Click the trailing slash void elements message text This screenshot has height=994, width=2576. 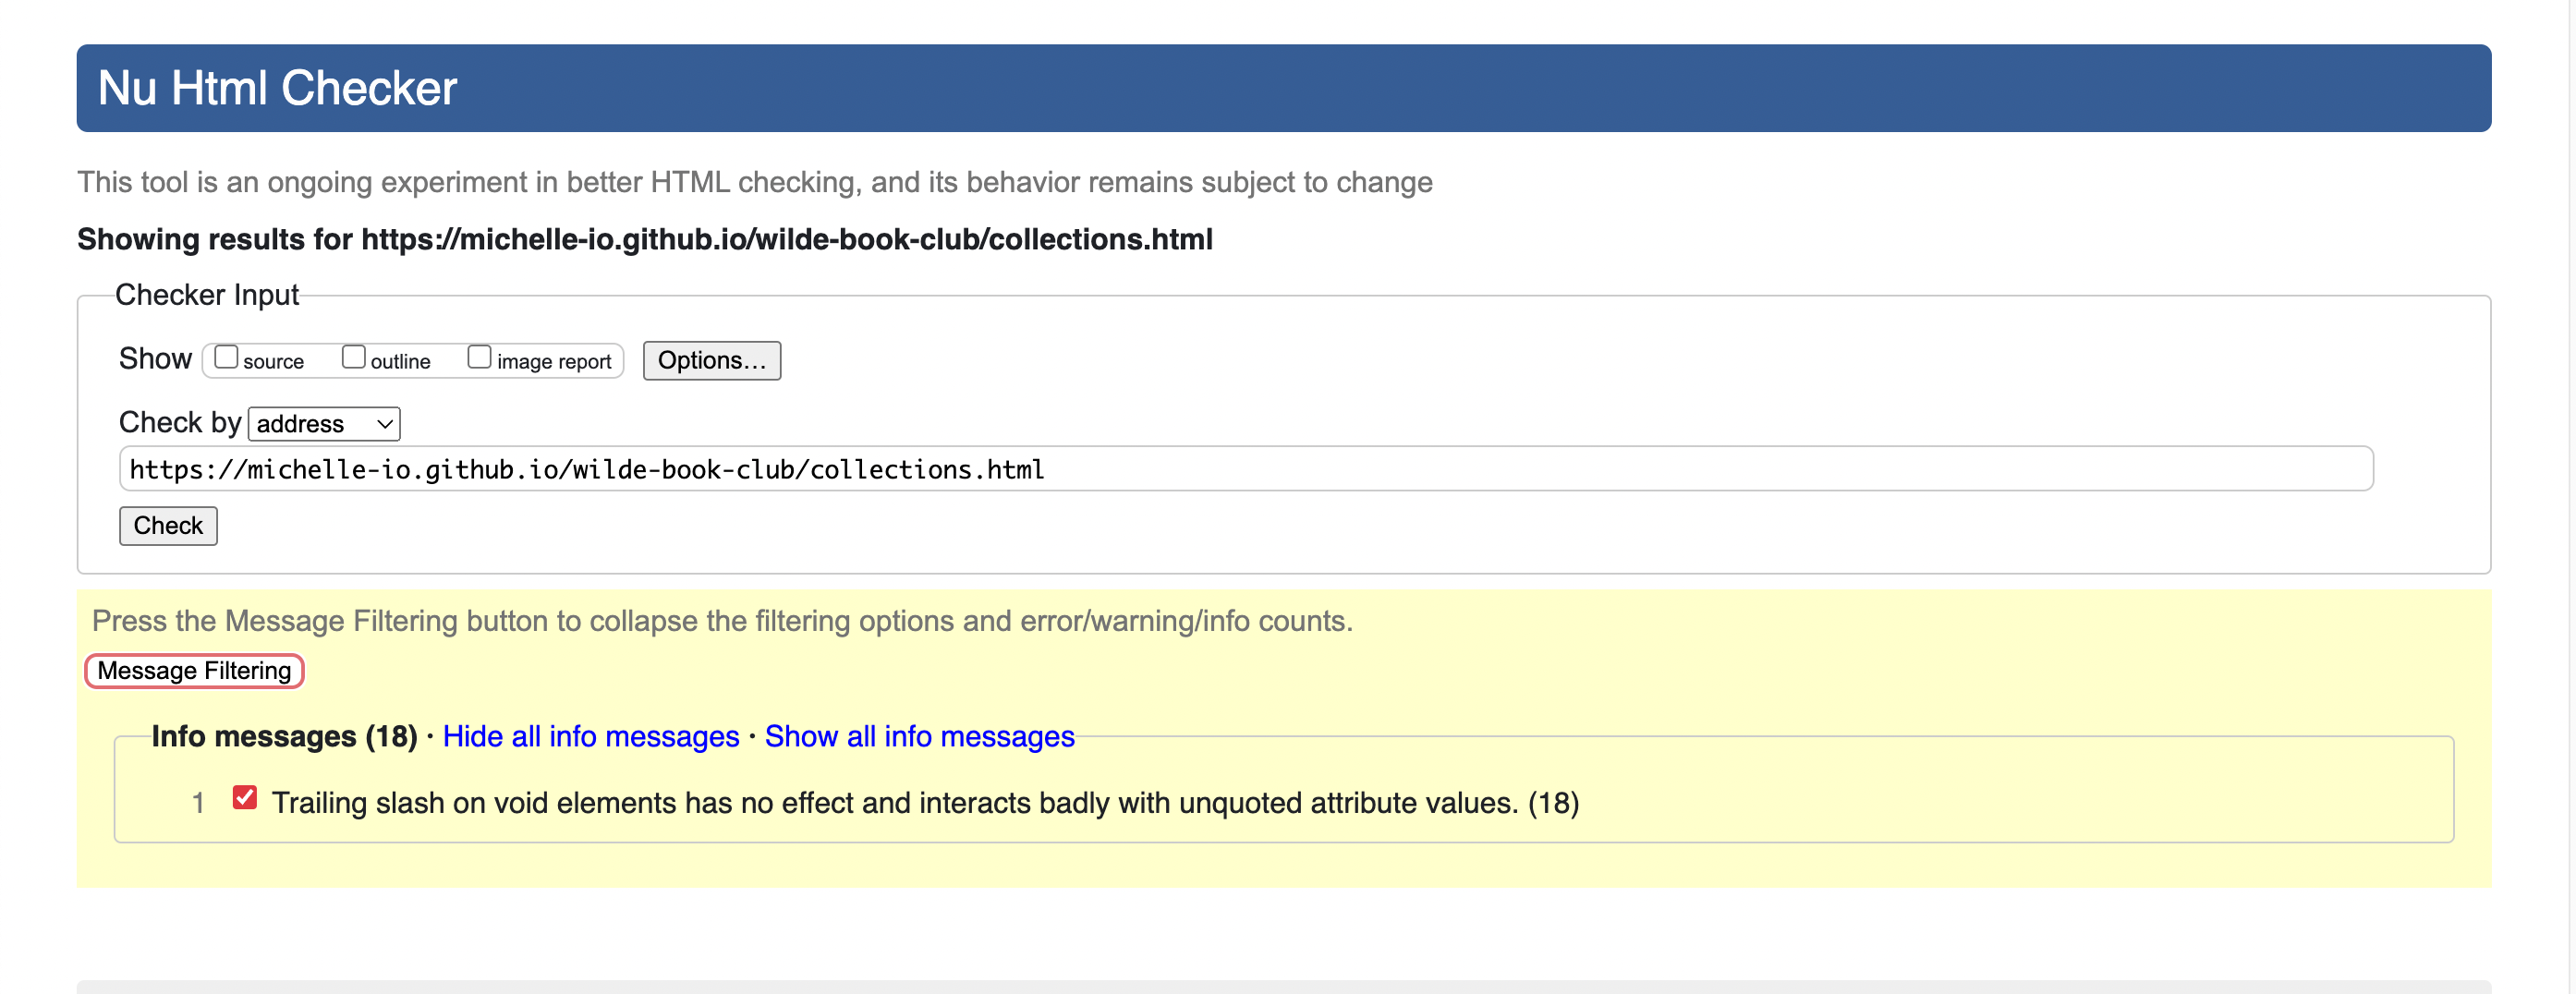[x=925, y=803]
